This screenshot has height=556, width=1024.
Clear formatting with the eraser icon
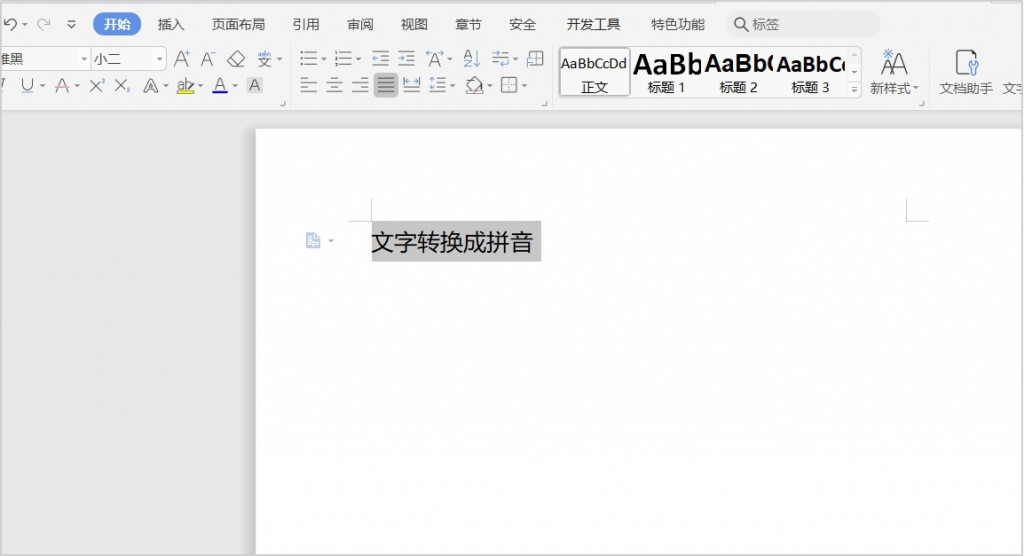pos(236,59)
